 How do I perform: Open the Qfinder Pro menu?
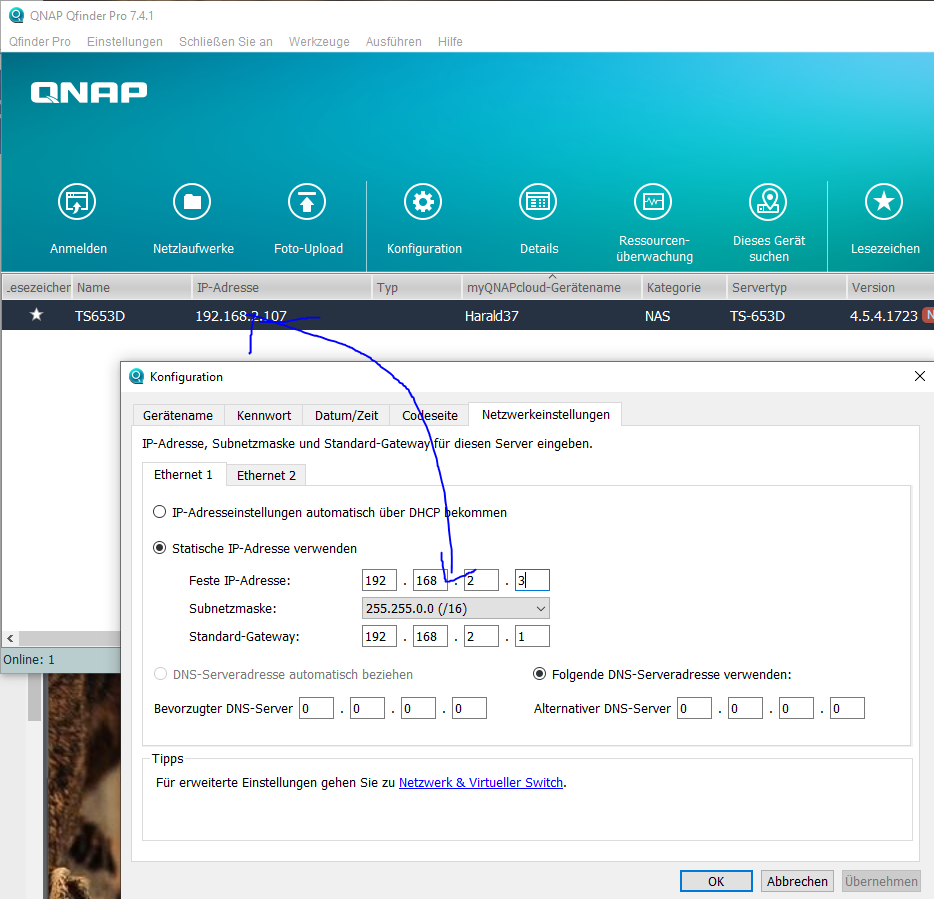coord(40,42)
